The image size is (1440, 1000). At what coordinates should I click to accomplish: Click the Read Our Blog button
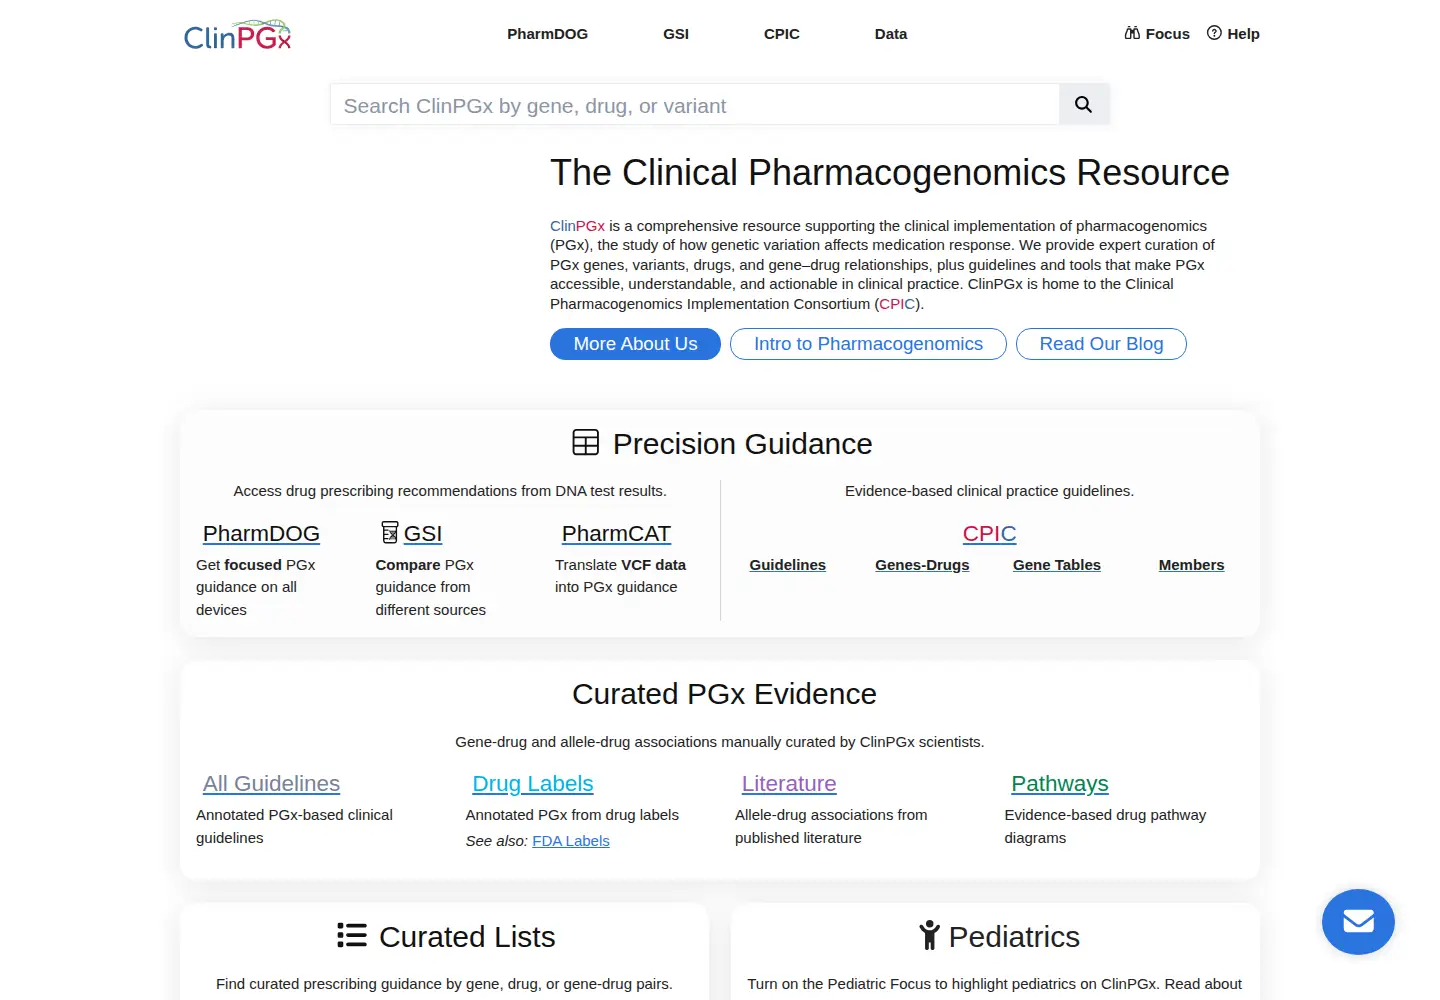coord(1101,344)
